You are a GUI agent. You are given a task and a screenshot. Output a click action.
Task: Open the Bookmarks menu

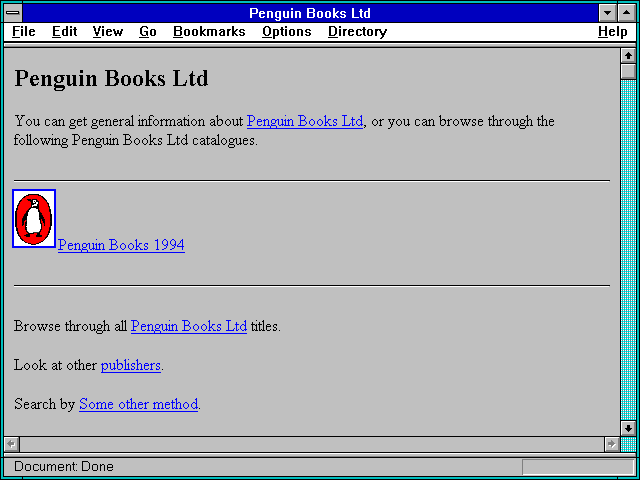pyautogui.click(x=209, y=31)
